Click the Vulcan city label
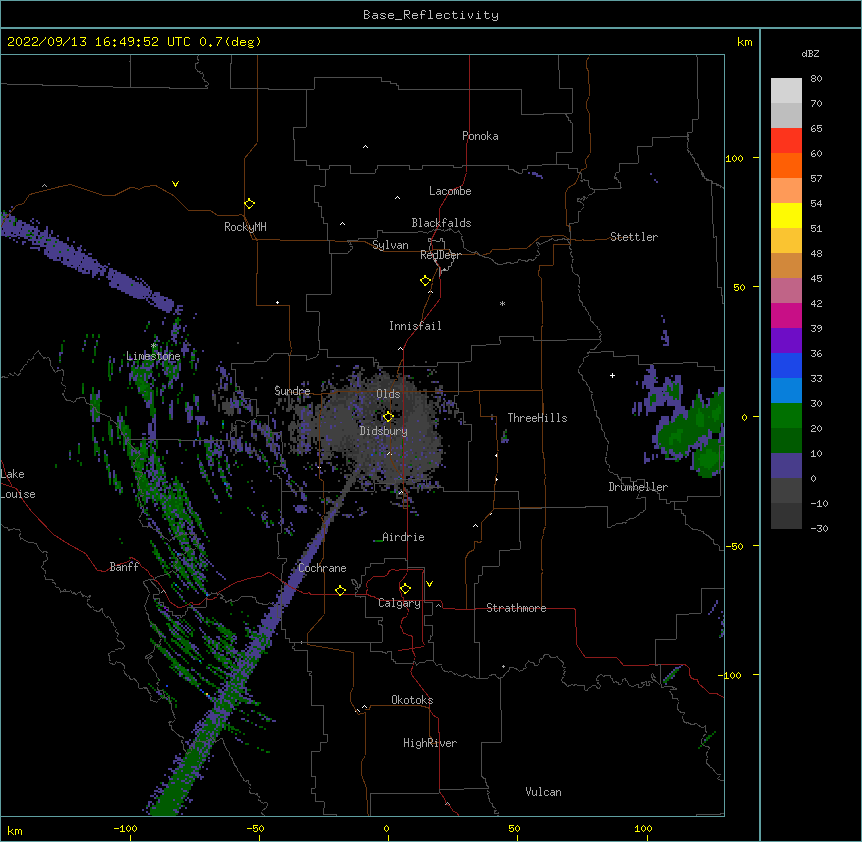 [543, 792]
